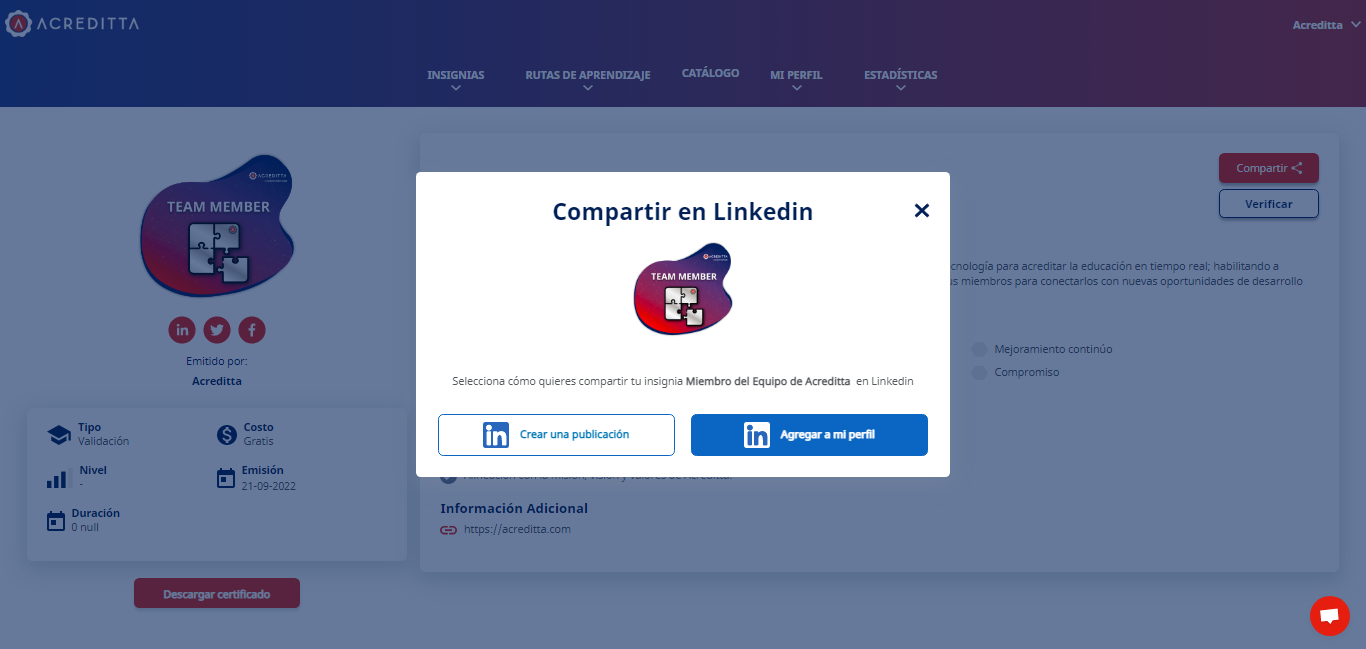The width and height of the screenshot is (1366, 649).
Task: Choose Agregar a mi perfil
Action: (x=809, y=435)
